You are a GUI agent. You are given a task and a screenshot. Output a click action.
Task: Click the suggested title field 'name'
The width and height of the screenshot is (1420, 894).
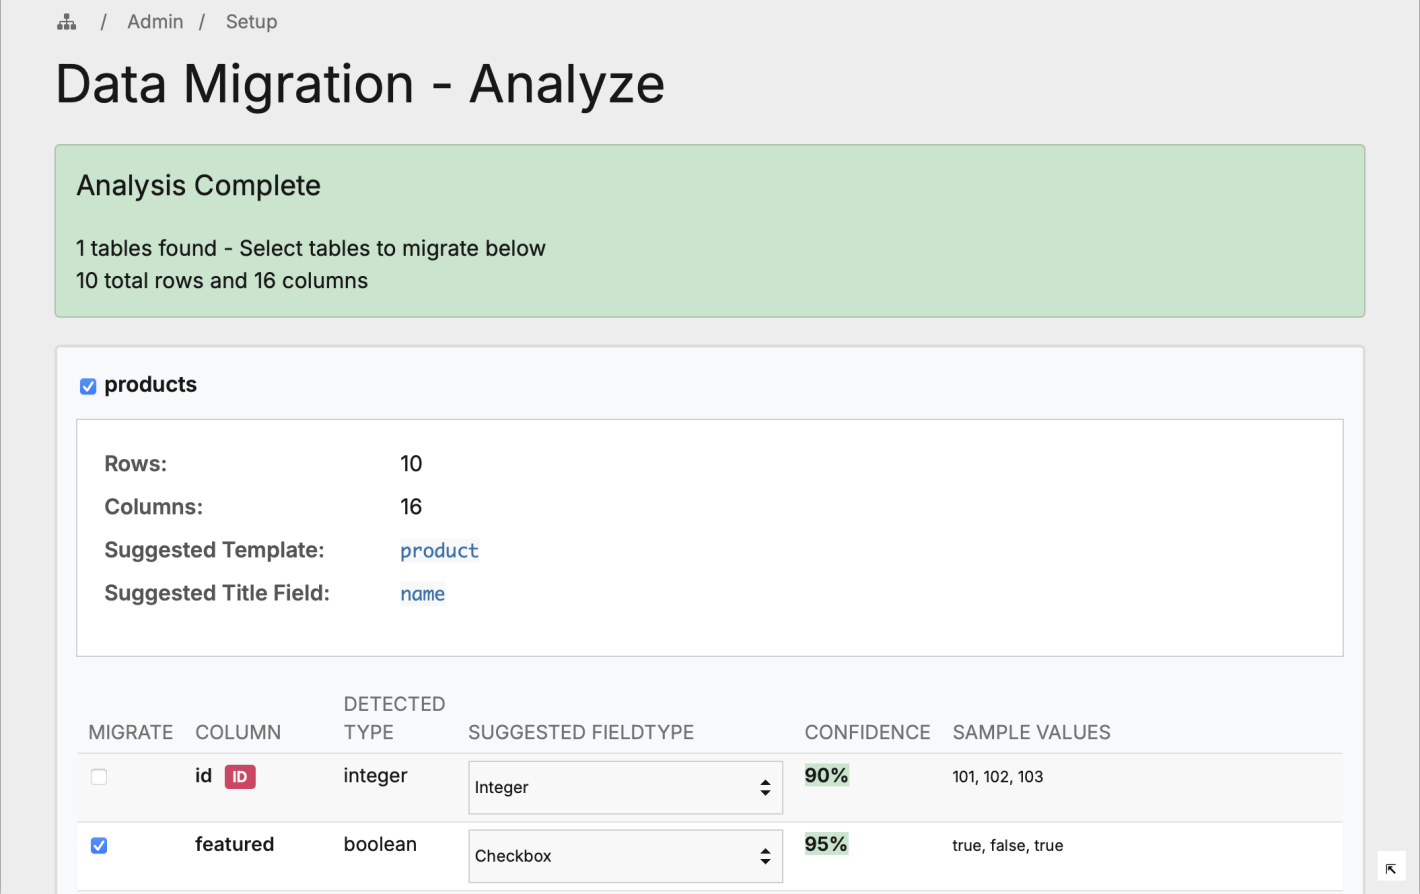[422, 594]
